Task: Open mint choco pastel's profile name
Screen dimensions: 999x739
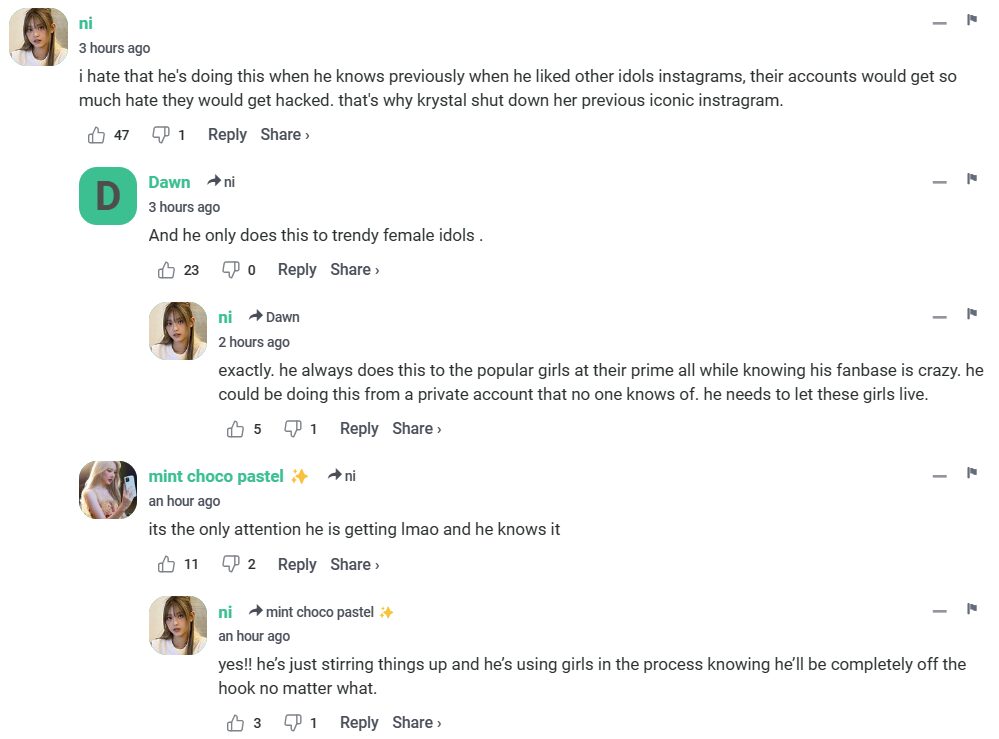Action: 216,476
